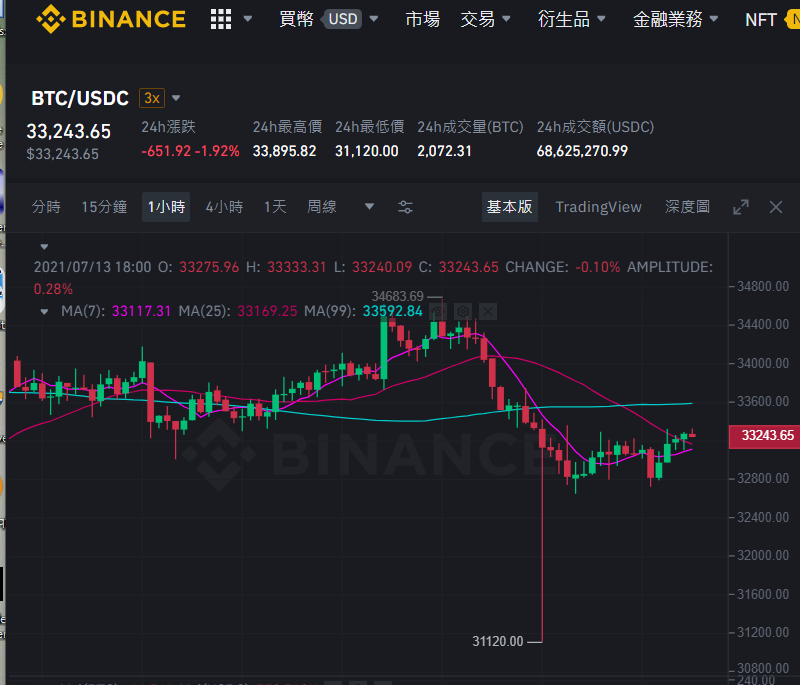Switch chart to 分時 time view
The height and width of the screenshot is (685, 800).
tap(46, 207)
